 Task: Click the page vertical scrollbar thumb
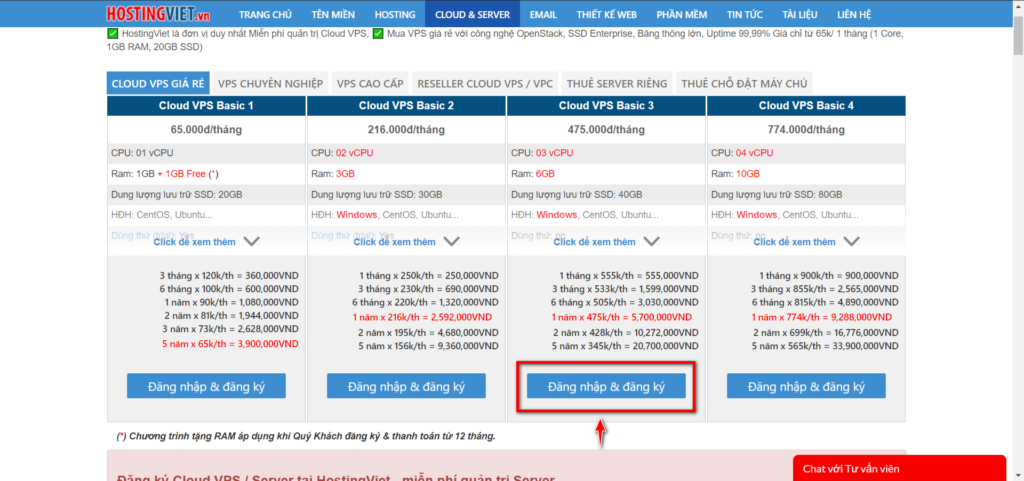coord(1018,36)
